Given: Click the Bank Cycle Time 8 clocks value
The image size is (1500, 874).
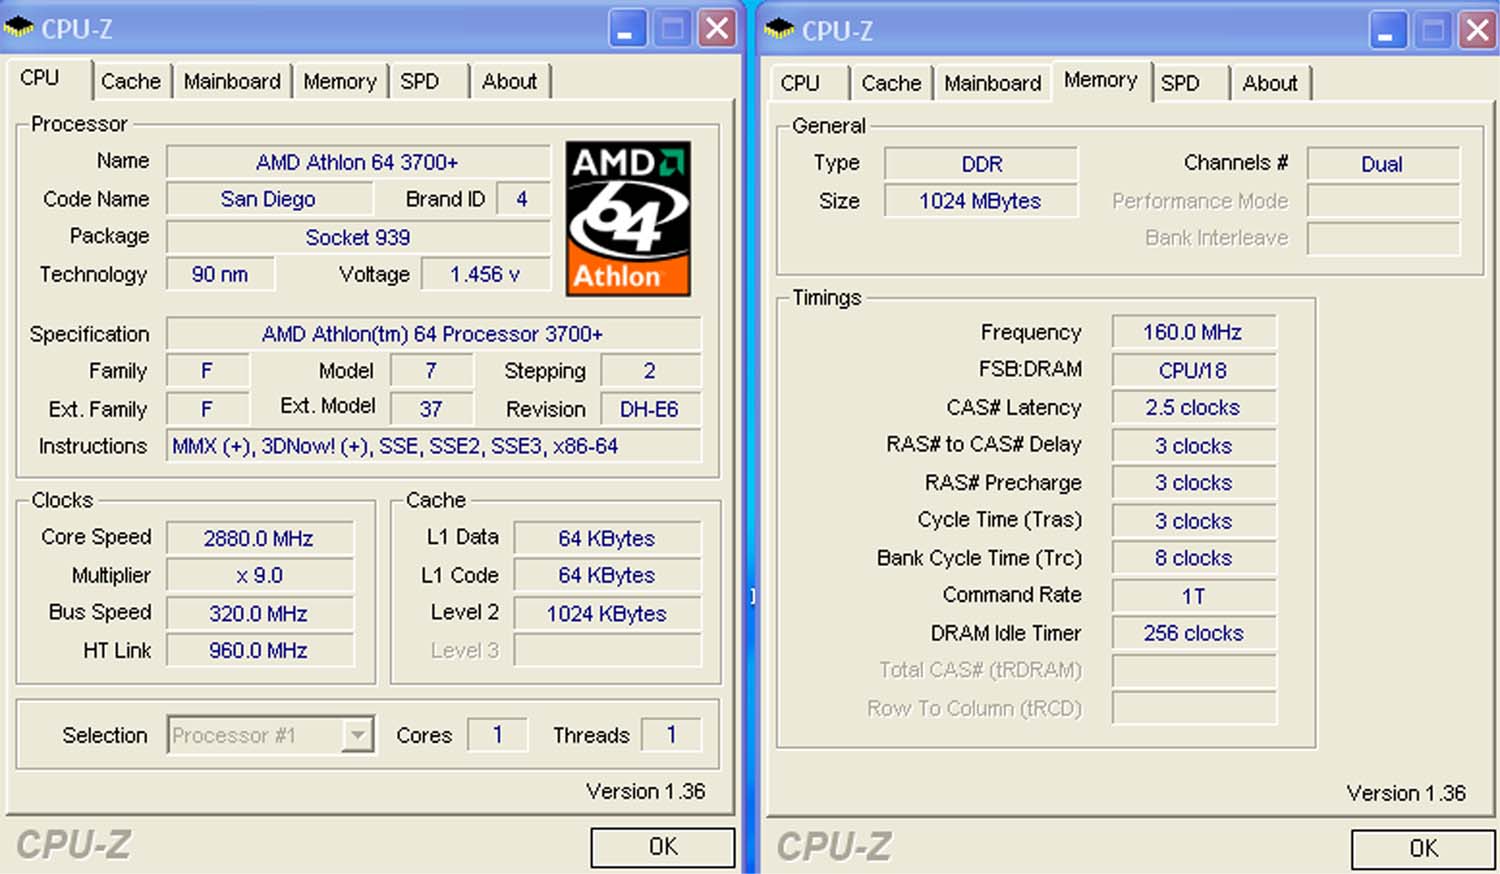Looking at the screenshot, I should pos(1194,558).
